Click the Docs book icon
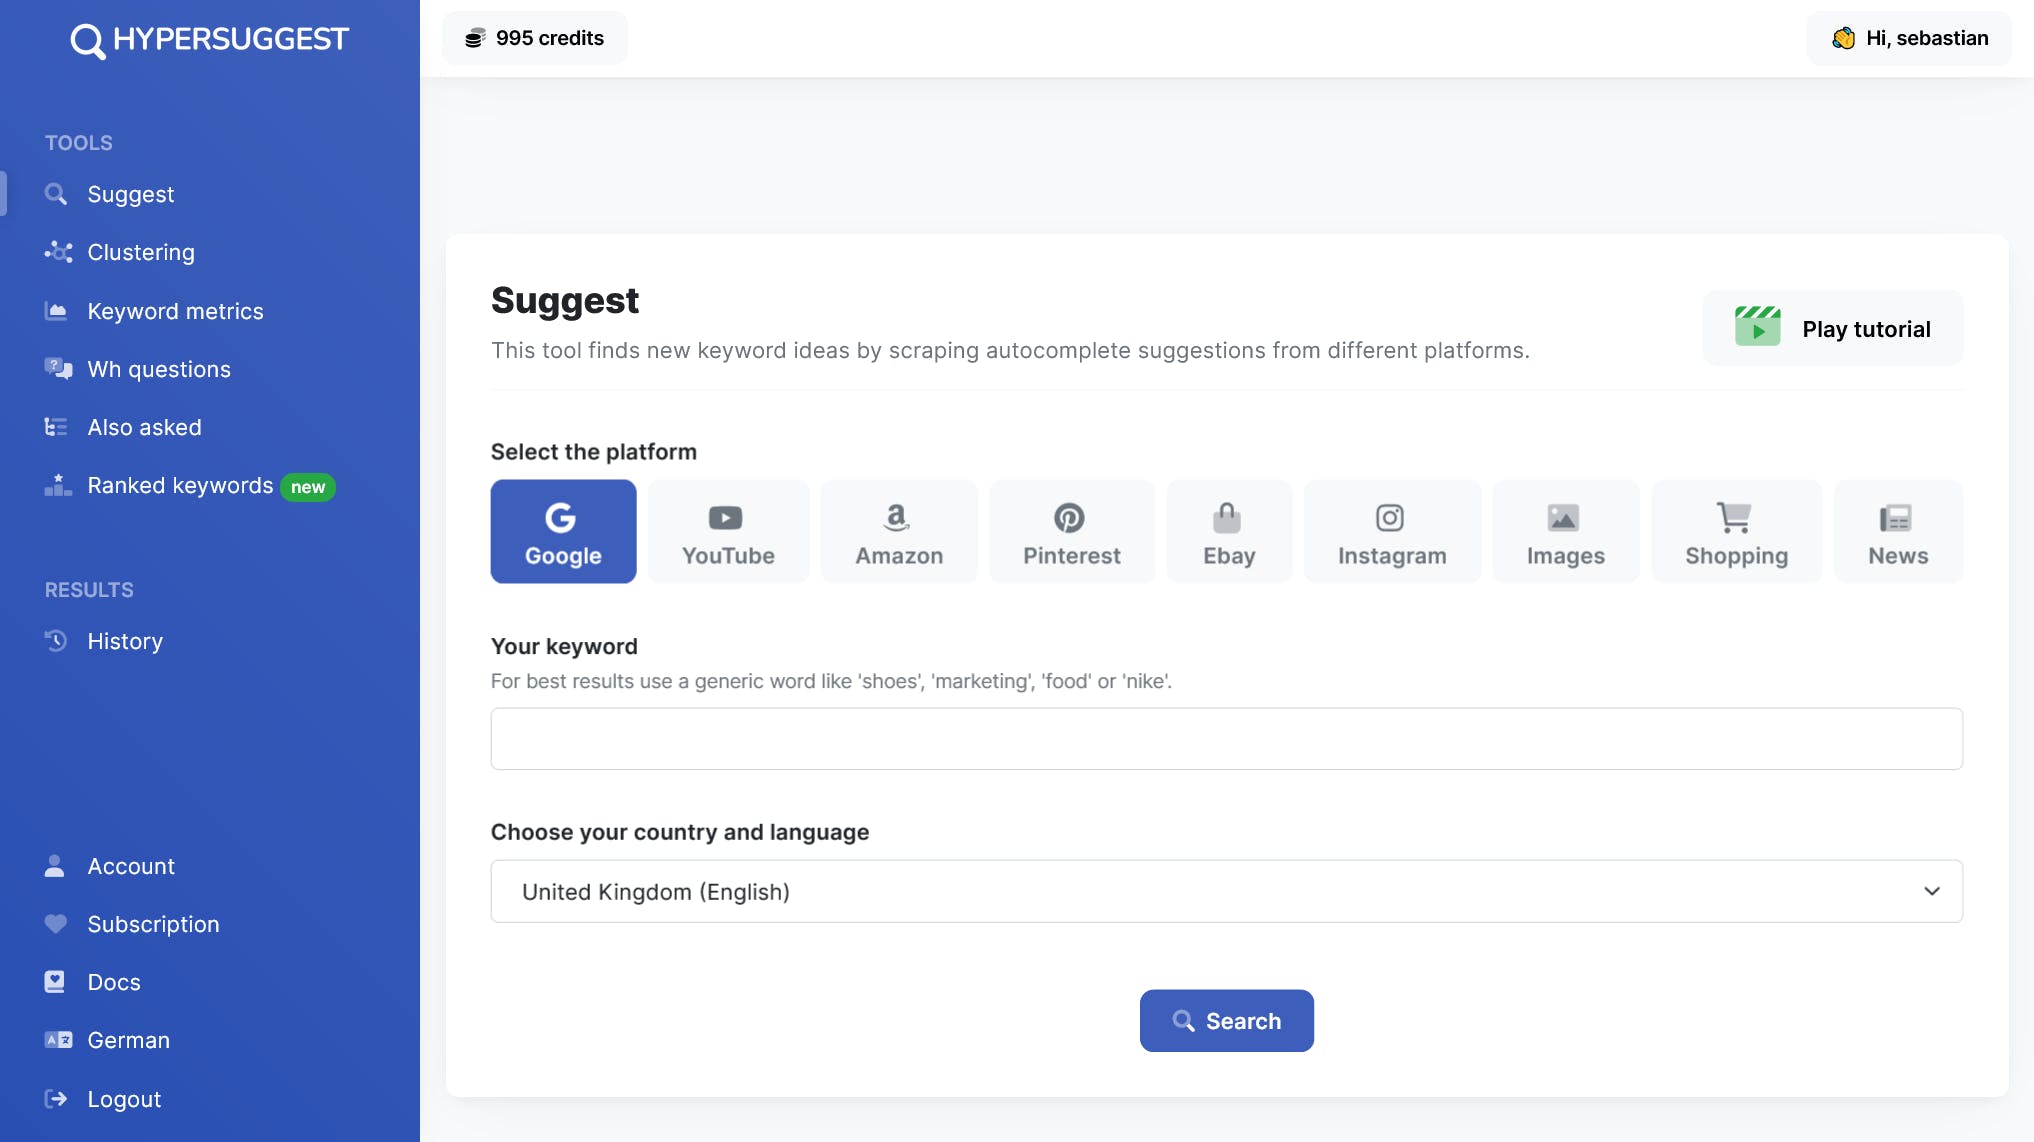2034x1142 pixels. pyautogui.click(x=55, y=982)
